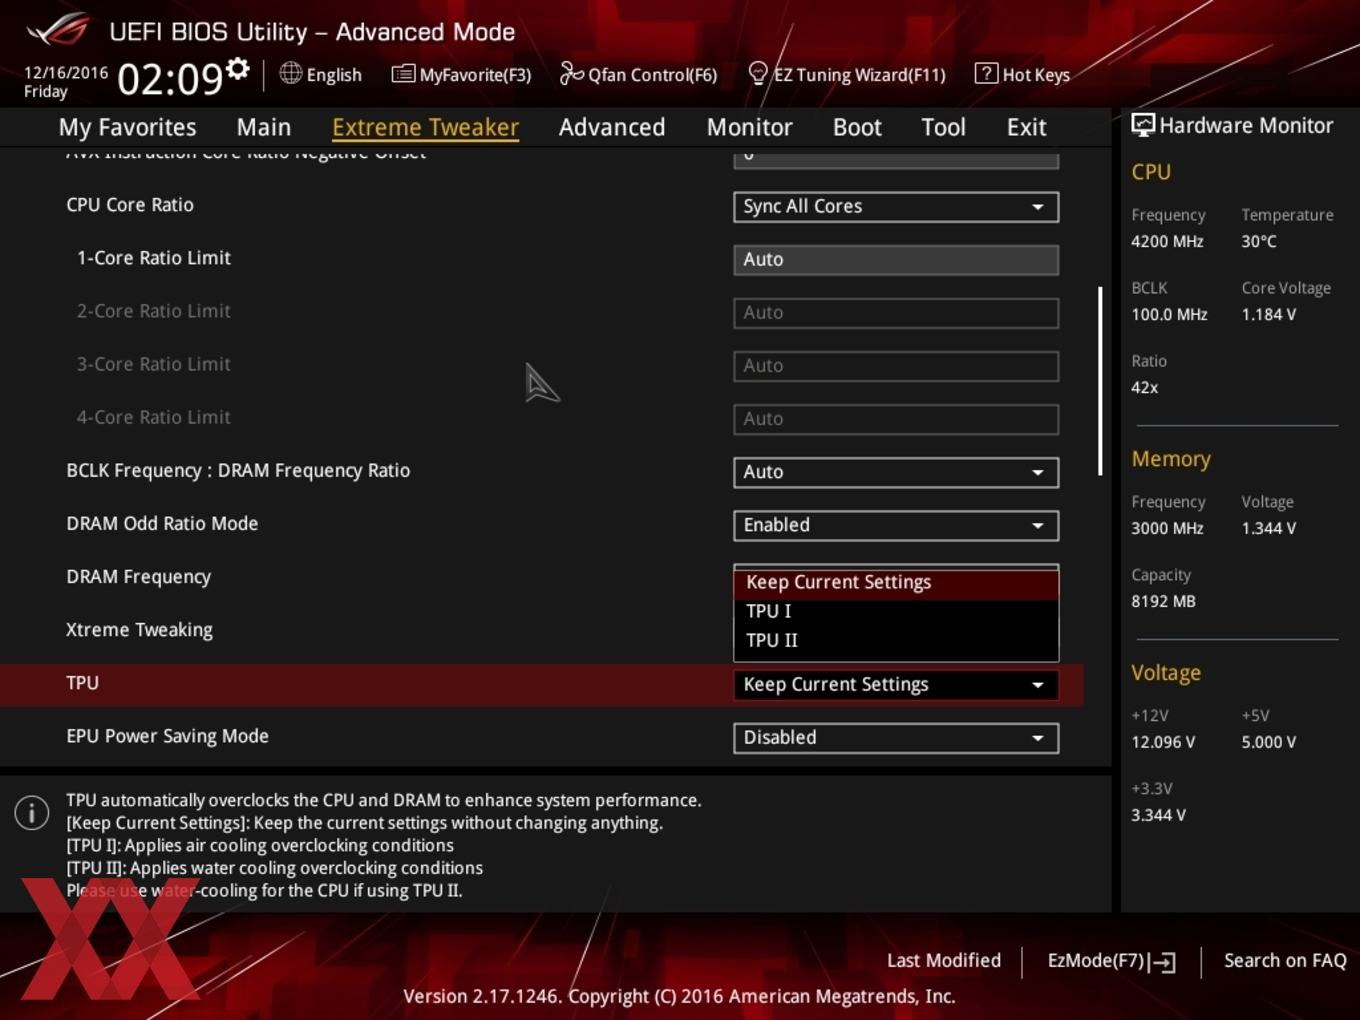Switch to the Main tab
This screenshot has width=1360, height=1020.
[x=264, y=127]
